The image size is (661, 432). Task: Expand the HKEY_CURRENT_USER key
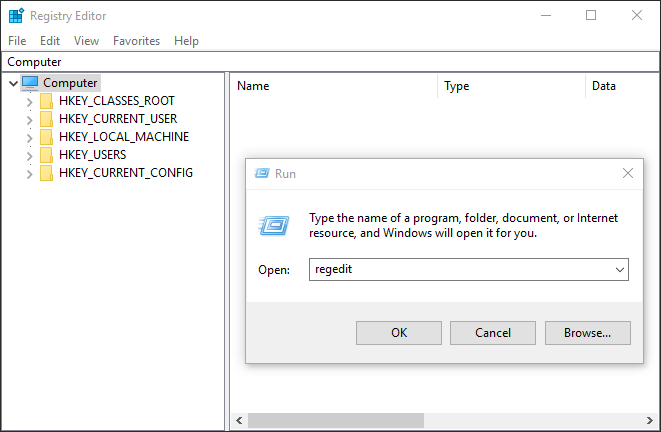click(30, 120)
